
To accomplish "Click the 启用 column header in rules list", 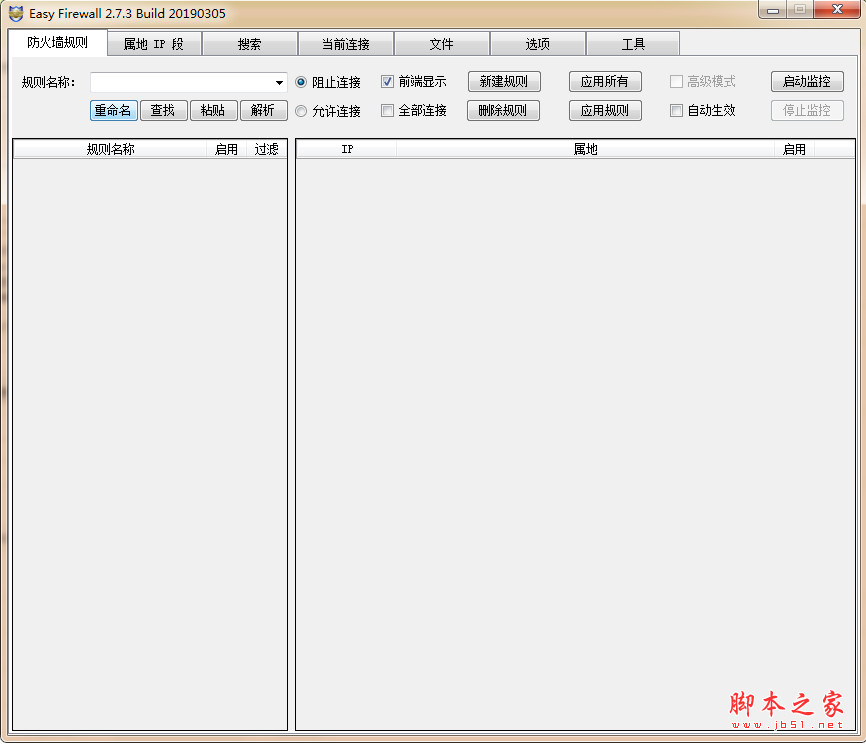I will coord(226,149).
